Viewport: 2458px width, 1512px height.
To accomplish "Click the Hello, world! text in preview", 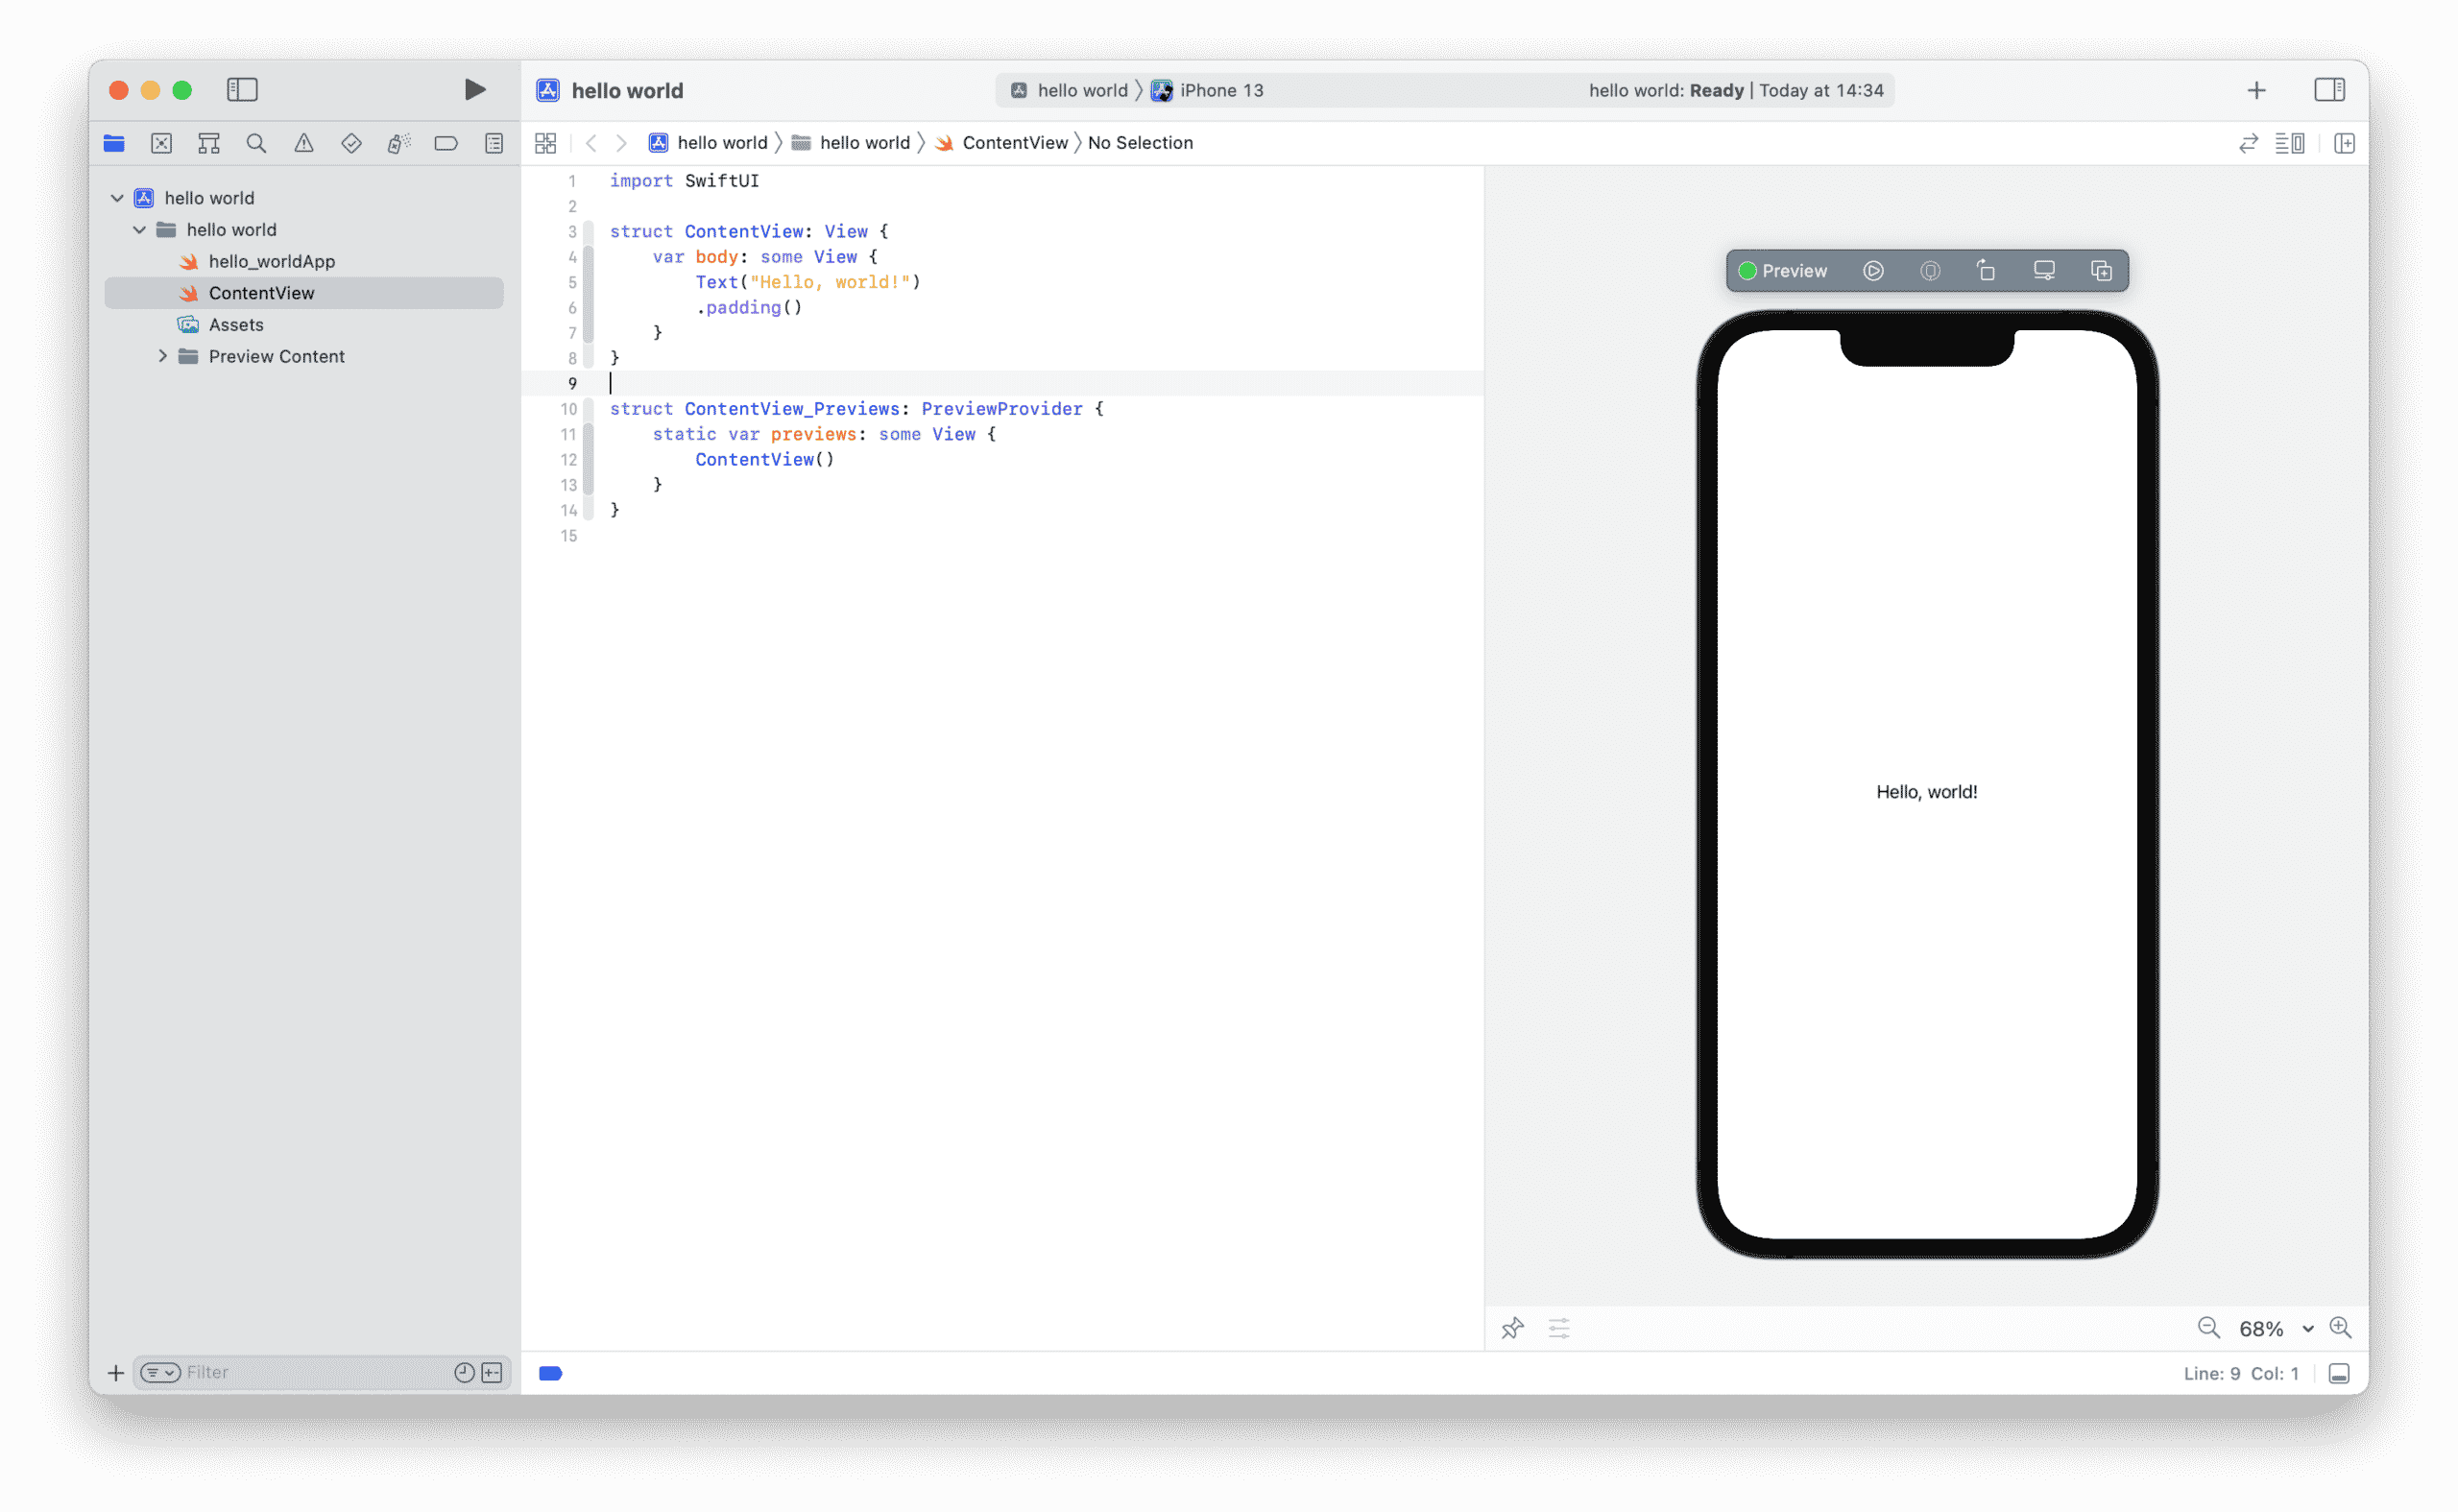I will coord(1926,792).
